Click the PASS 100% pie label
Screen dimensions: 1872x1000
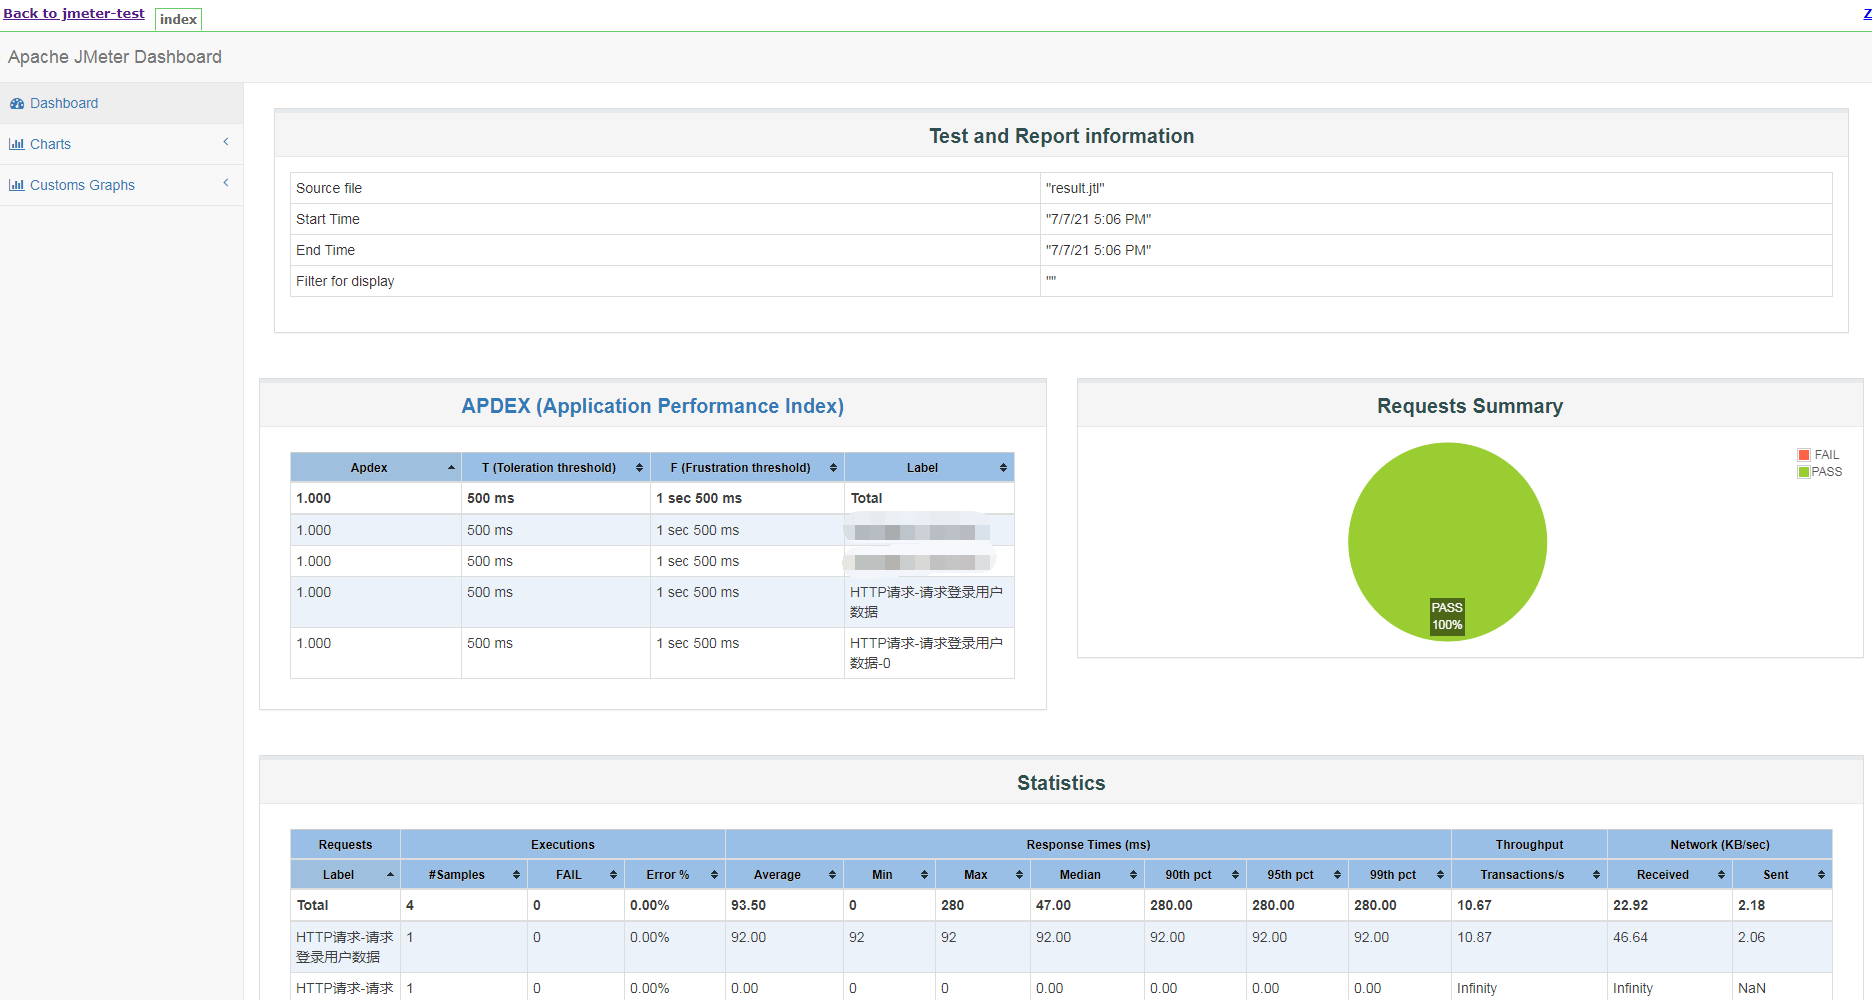(x=1447, y=616)
